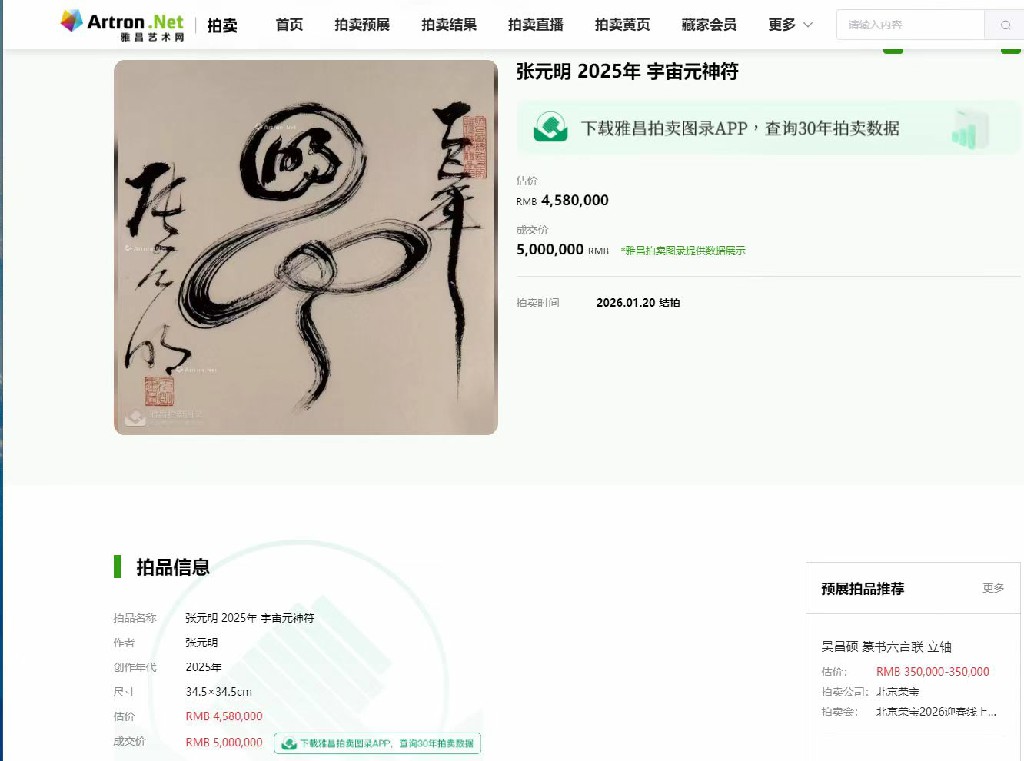Click the green APP icon in download banner
The height and width of the screenshot is (761, 1024).
tap(551, 127)
